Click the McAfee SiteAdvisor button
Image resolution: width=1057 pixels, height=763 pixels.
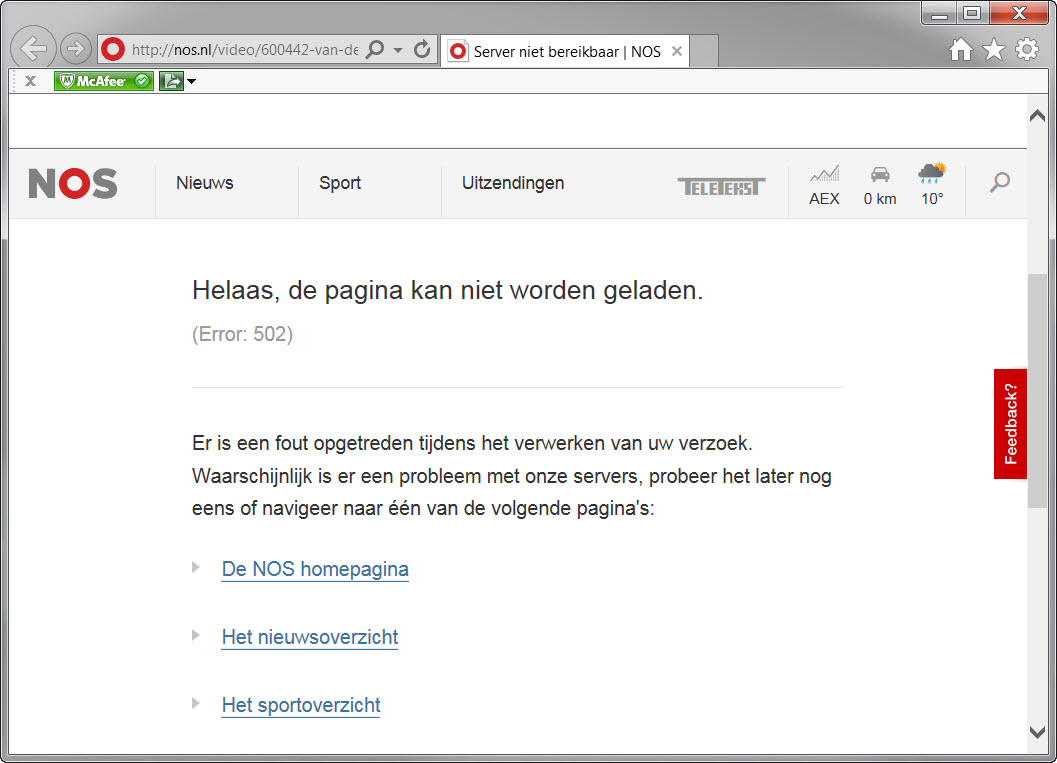[x=104, y=81]
